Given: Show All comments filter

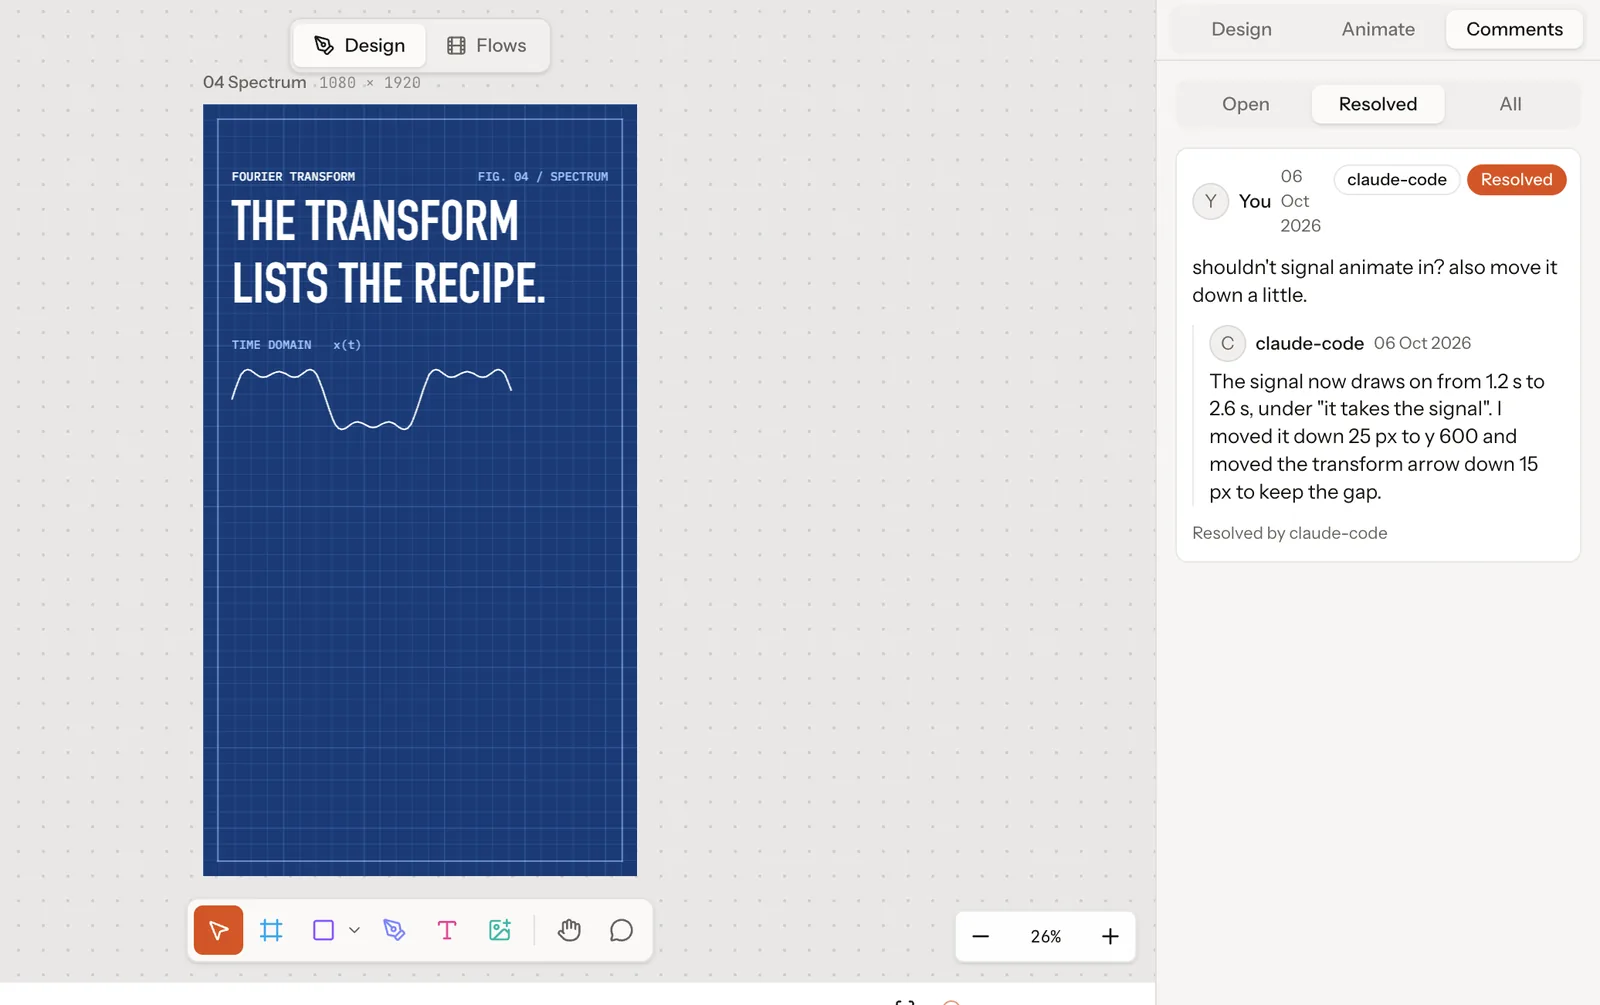Looking at the screenshot, I should pos(1510,104).
